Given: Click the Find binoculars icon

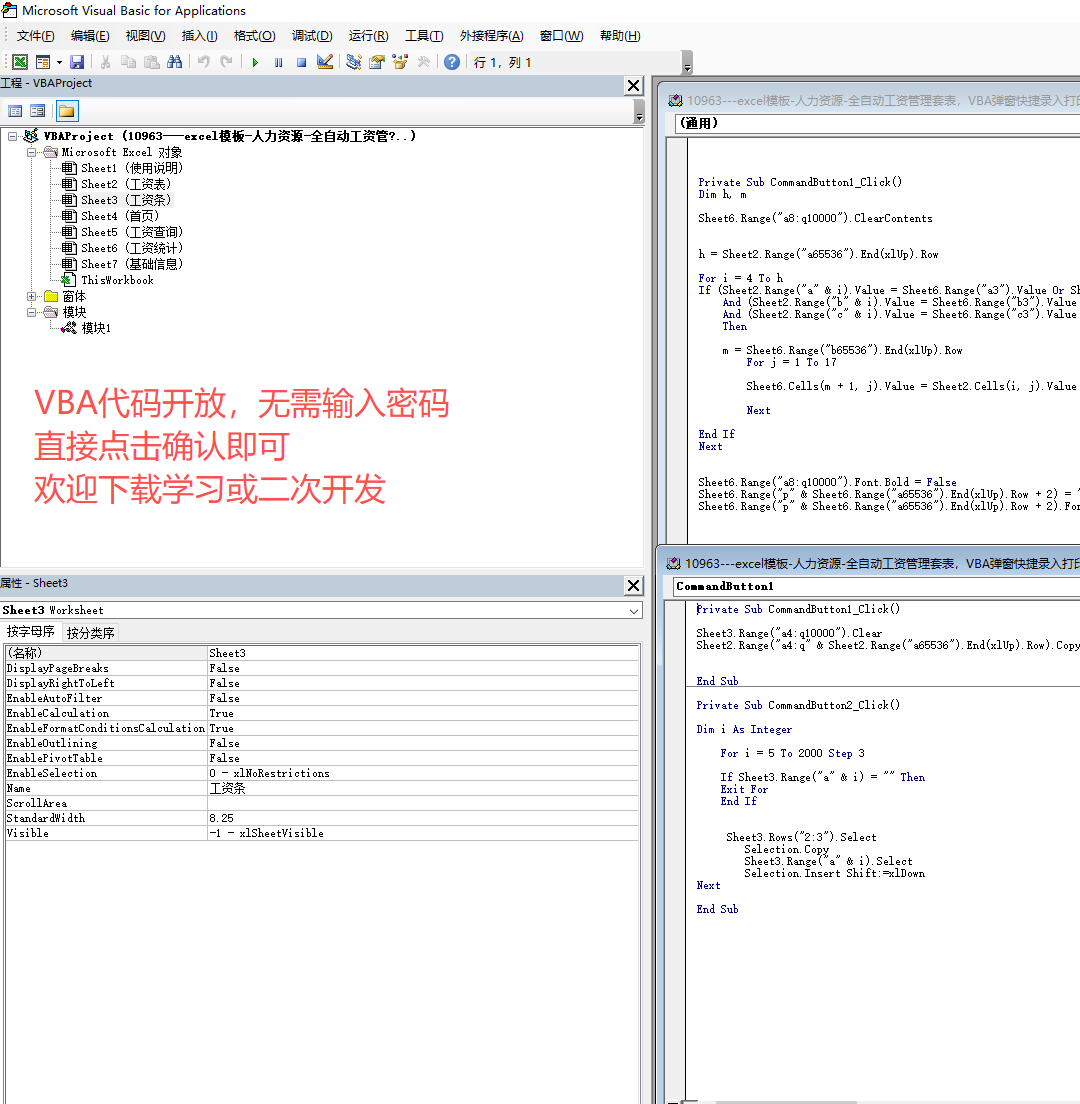Looking at the screenshot, I should click(x=174, y=62).
